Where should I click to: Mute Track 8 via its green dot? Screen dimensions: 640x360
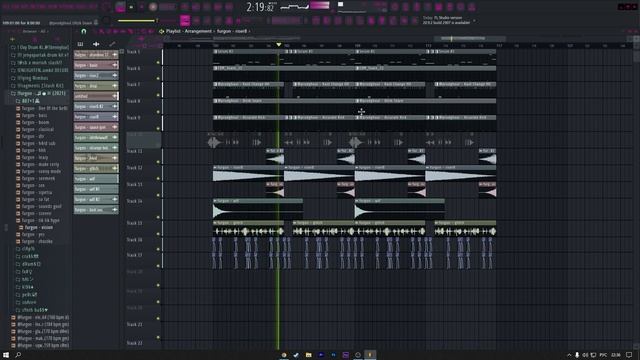[158, 112]
